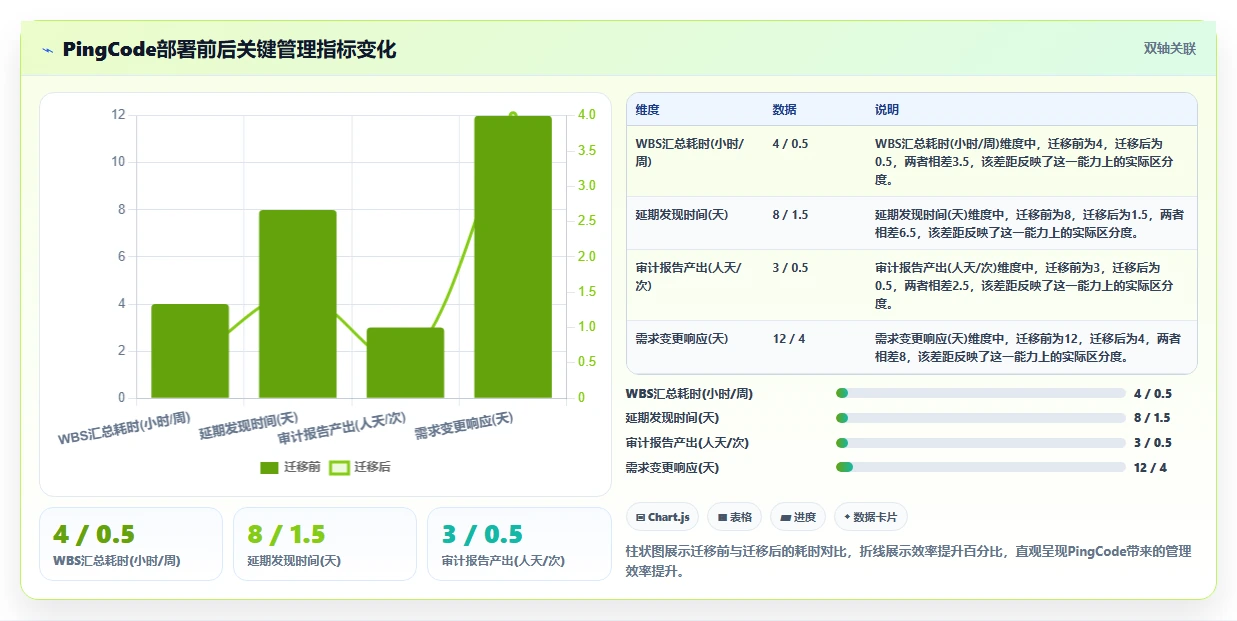Image resolution: width=1237 pixels, height=621 pixels.
Task: Click the 审计报告产出 progress bar
Action: [x=980, y=443]
